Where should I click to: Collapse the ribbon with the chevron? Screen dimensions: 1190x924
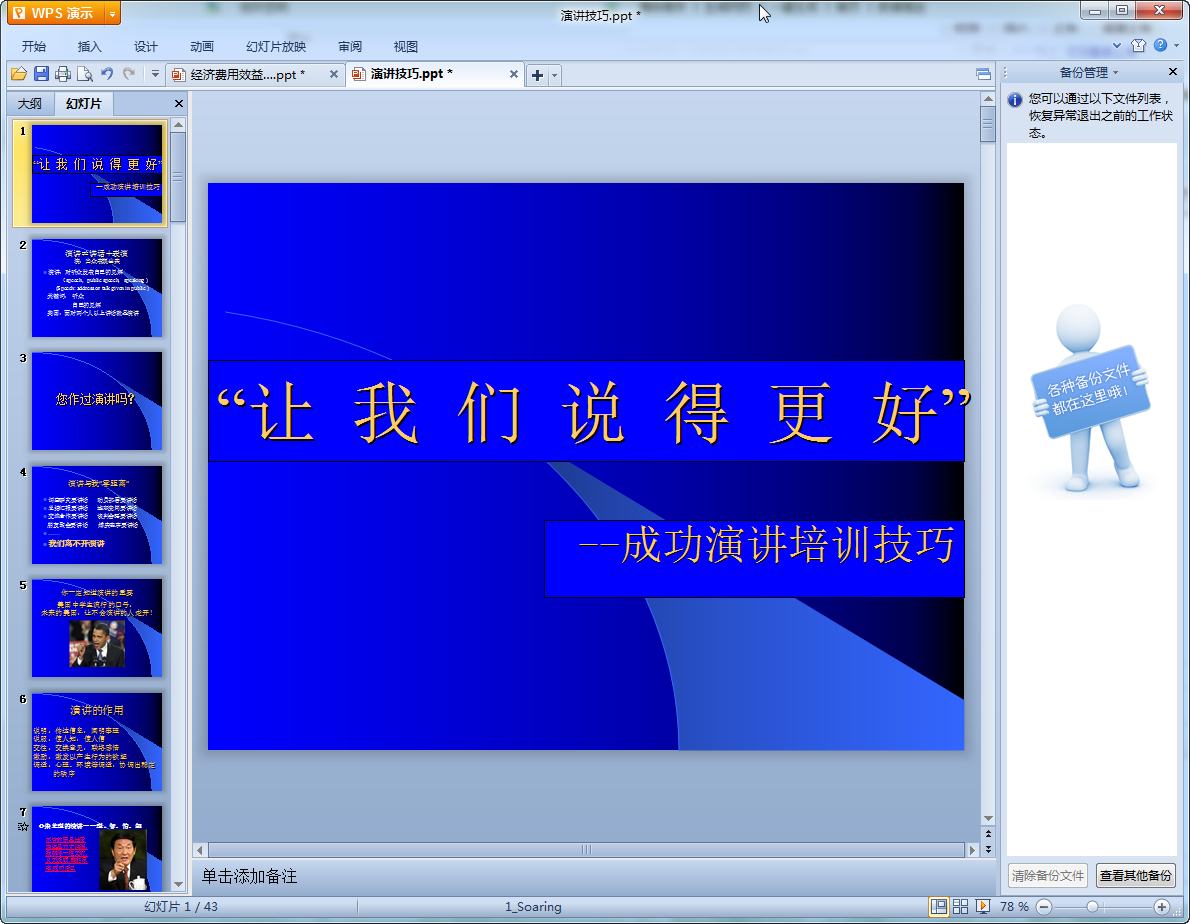pos(1117,46)
